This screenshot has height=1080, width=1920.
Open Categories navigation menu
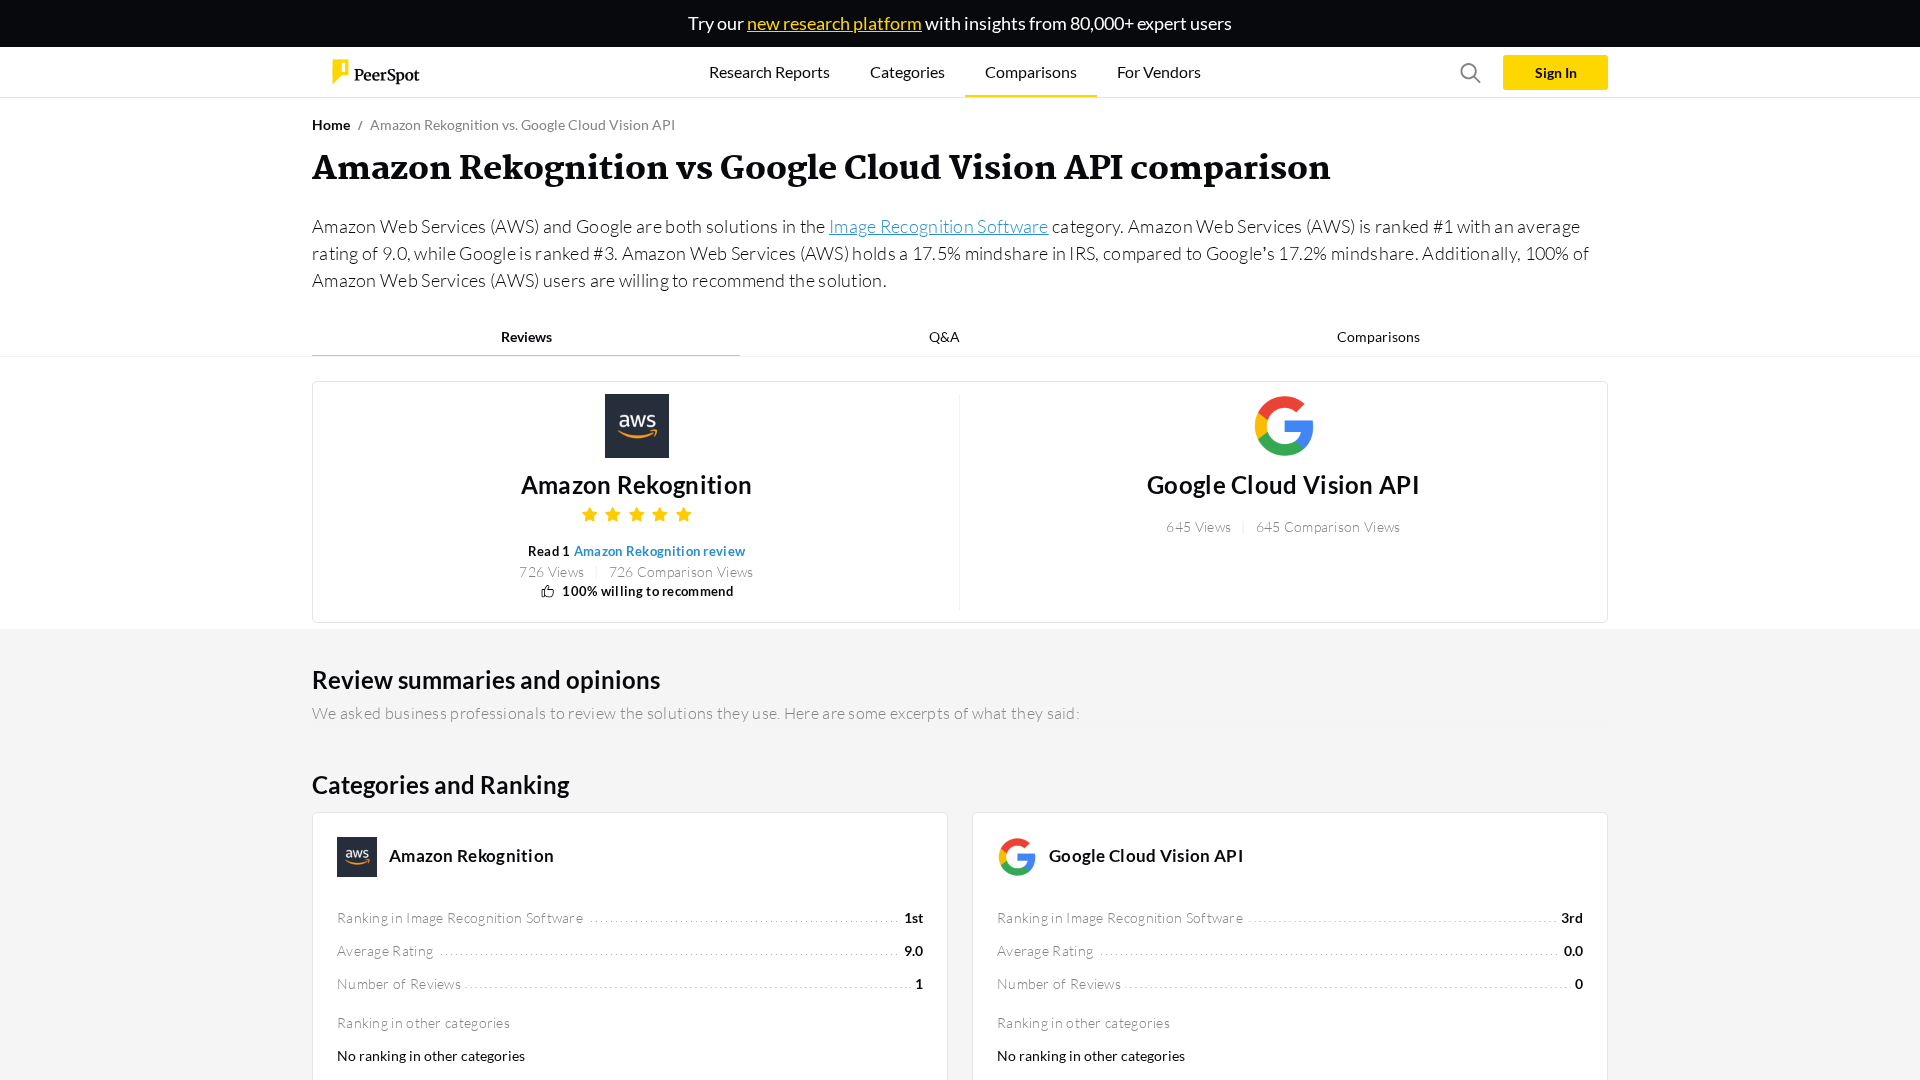(907, 72)
